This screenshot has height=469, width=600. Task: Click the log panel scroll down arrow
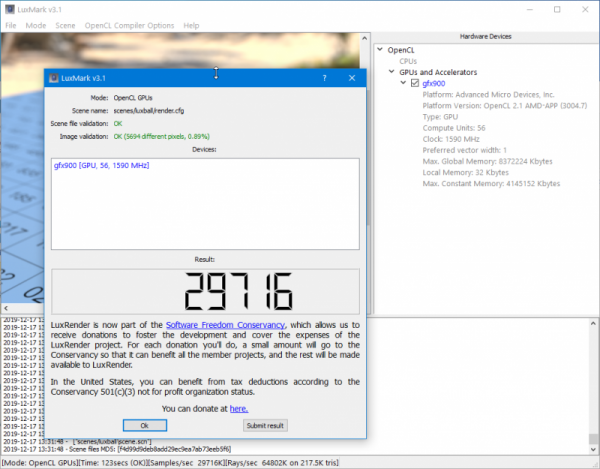pos(593,449)
